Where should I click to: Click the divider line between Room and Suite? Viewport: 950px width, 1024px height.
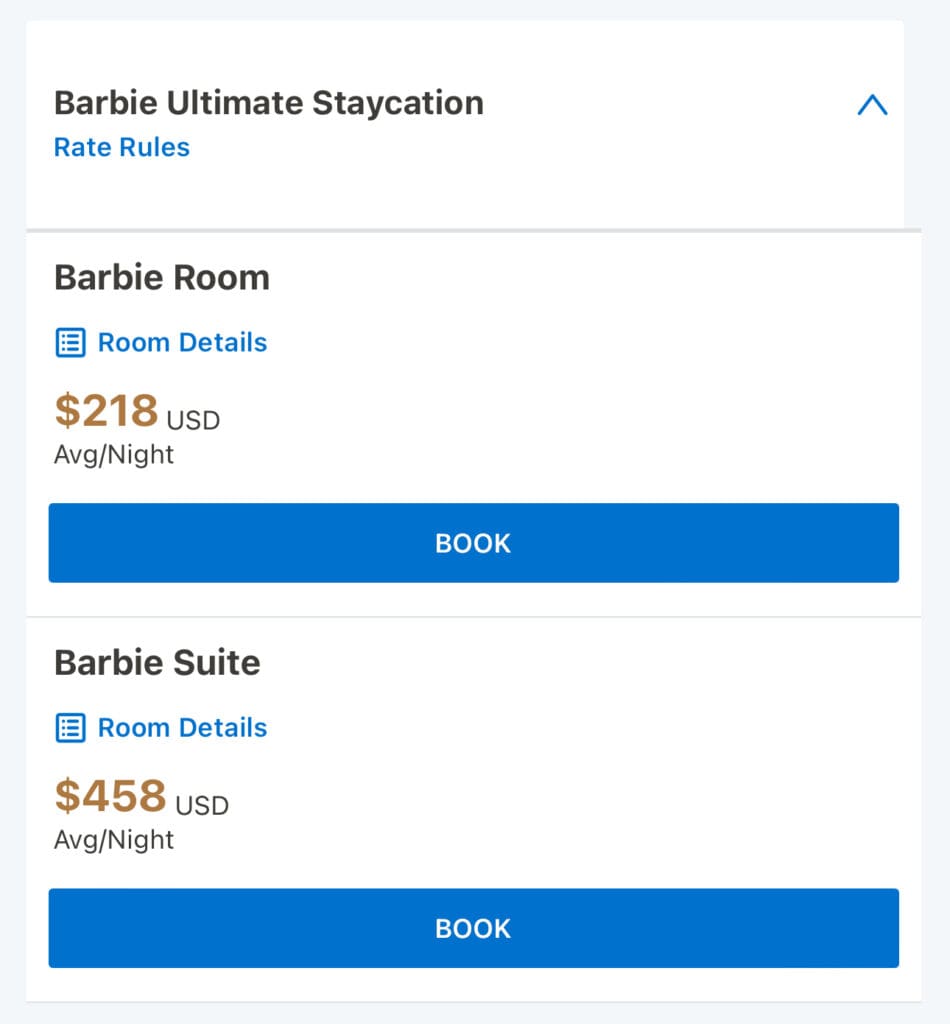point(473,617)
